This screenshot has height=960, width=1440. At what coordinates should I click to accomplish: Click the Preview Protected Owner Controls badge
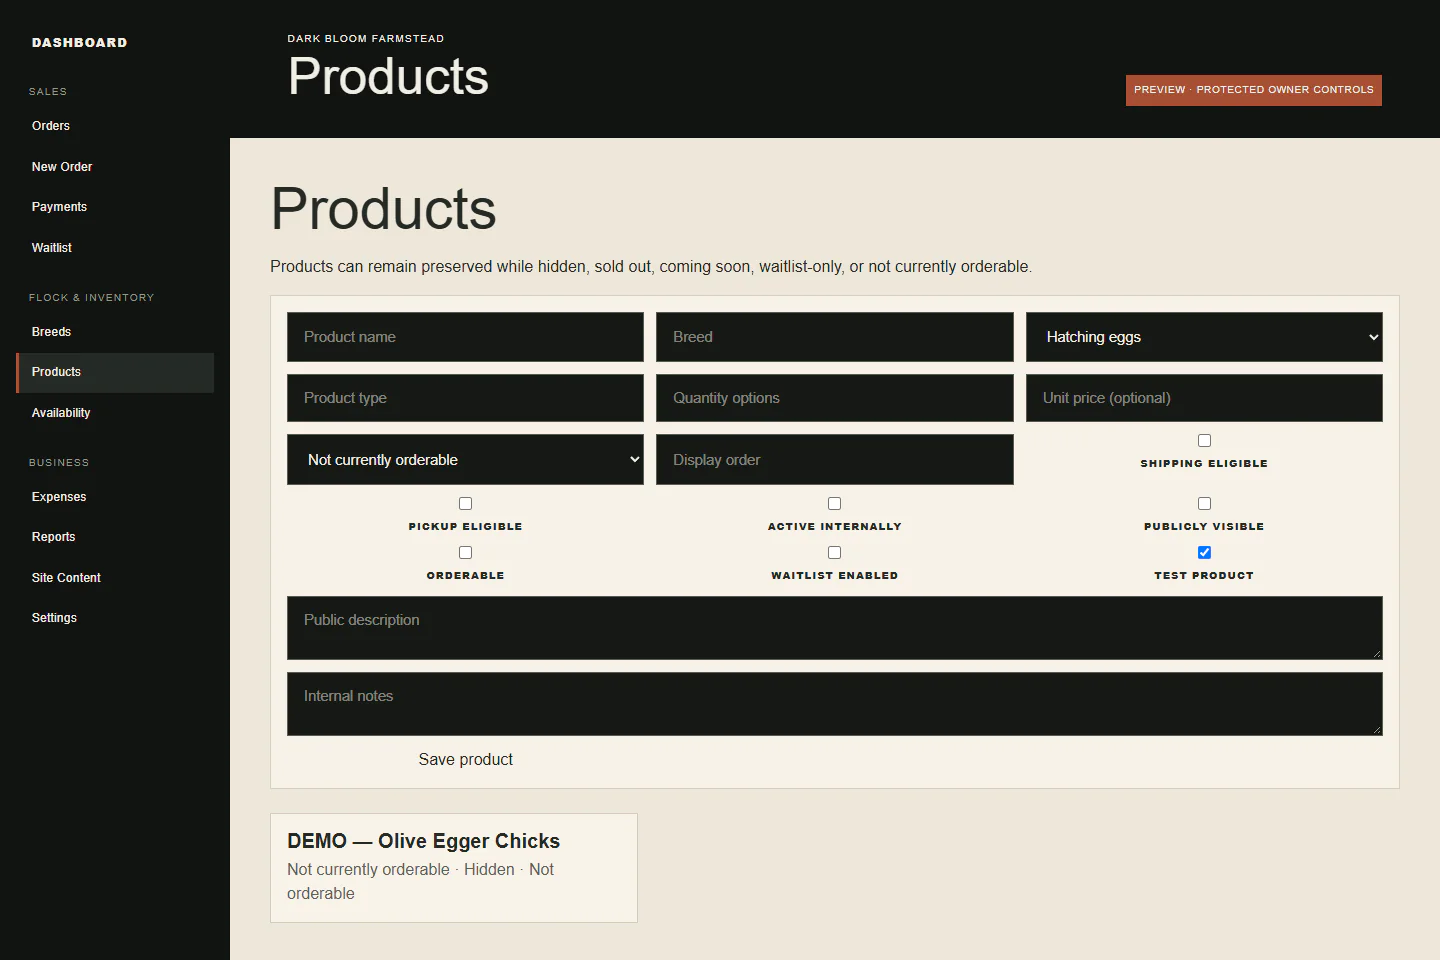(x=1254, y=90)
